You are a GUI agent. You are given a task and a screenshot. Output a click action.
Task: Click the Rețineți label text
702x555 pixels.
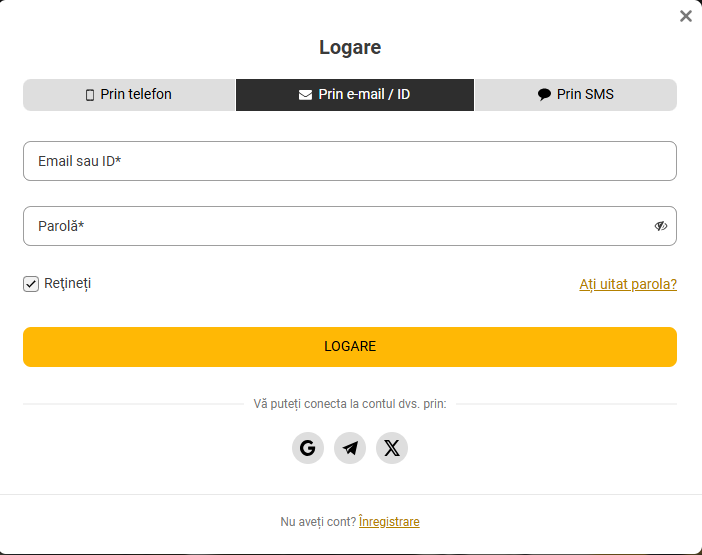pos(68,284)
